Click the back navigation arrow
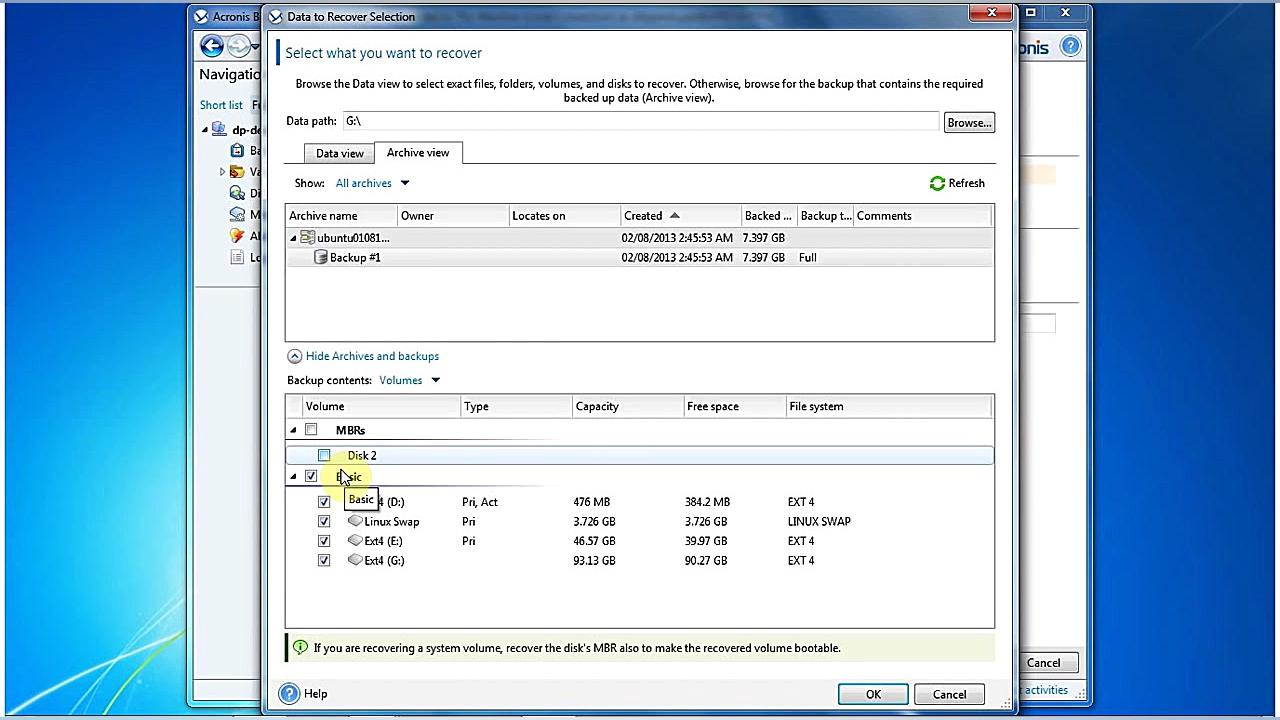Image resolution: width=1280 pixels, height=720 pixels. pyautogui.click(x=211, y=45)
